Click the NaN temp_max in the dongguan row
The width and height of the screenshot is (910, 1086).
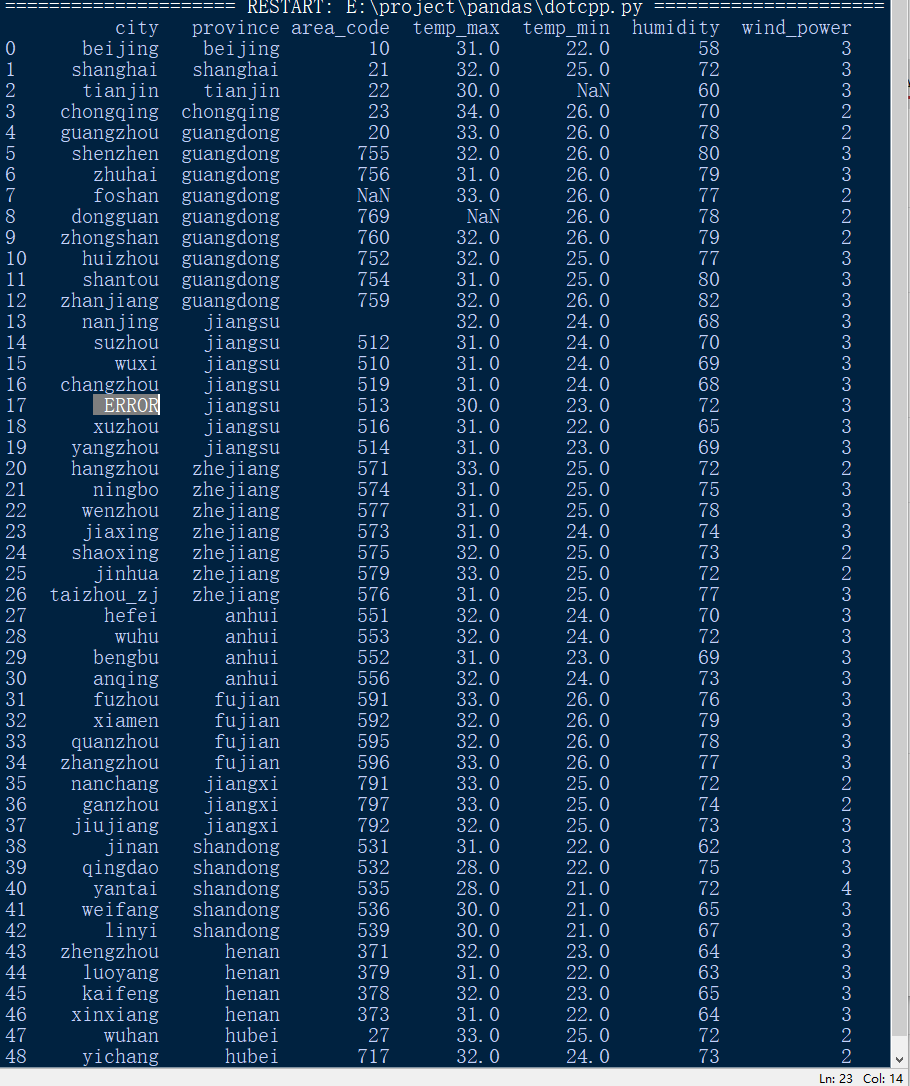(x=483, y=217)
